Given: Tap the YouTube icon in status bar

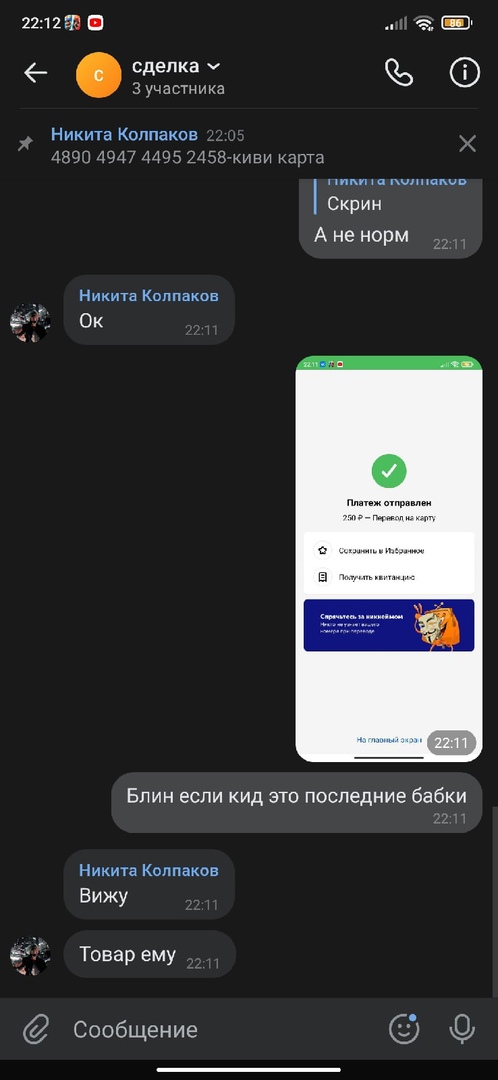Looking at the screenshot, I should point(95,23).
